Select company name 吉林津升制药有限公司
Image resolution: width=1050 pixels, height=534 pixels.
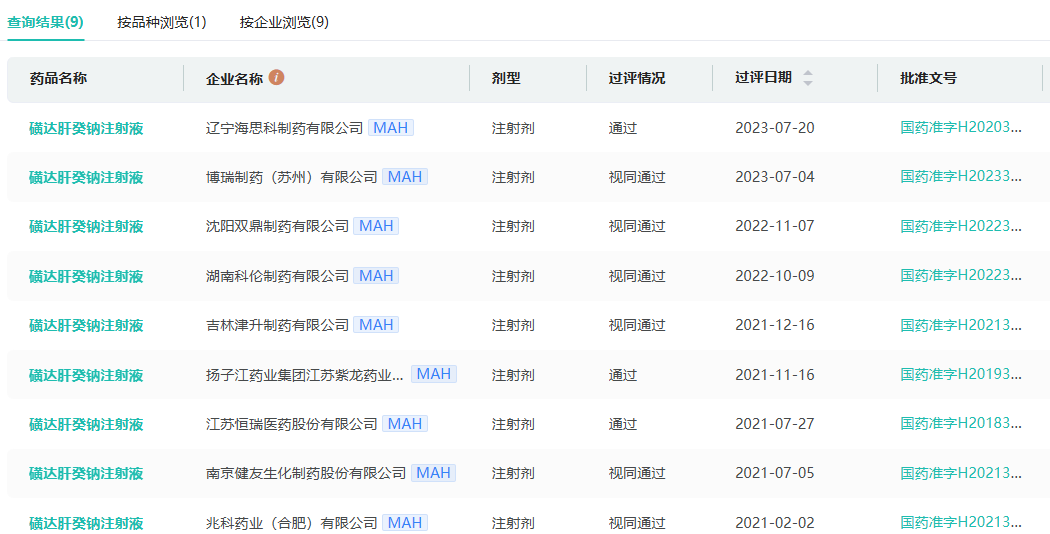click(278, 326)
